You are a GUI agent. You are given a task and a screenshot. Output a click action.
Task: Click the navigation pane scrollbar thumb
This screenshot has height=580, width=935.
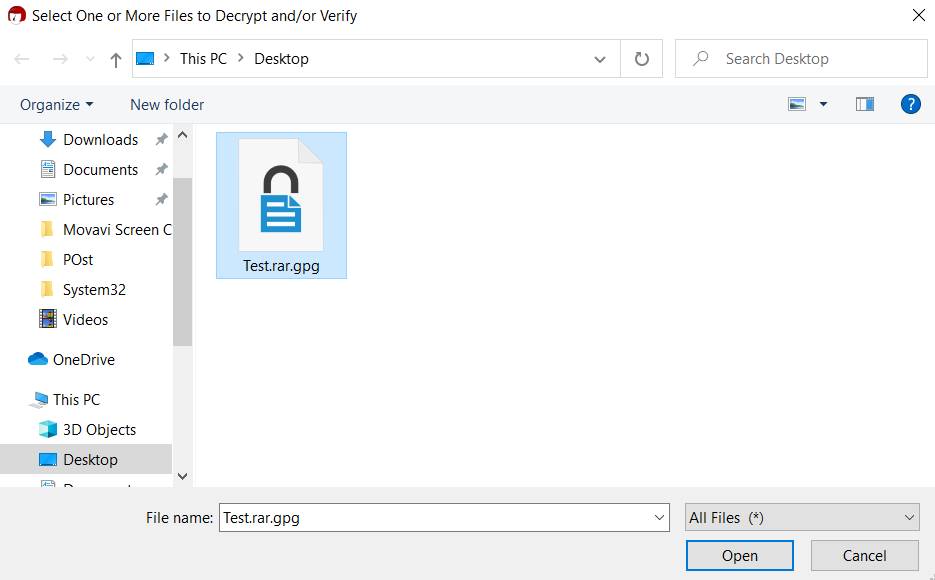coord(182,261)
